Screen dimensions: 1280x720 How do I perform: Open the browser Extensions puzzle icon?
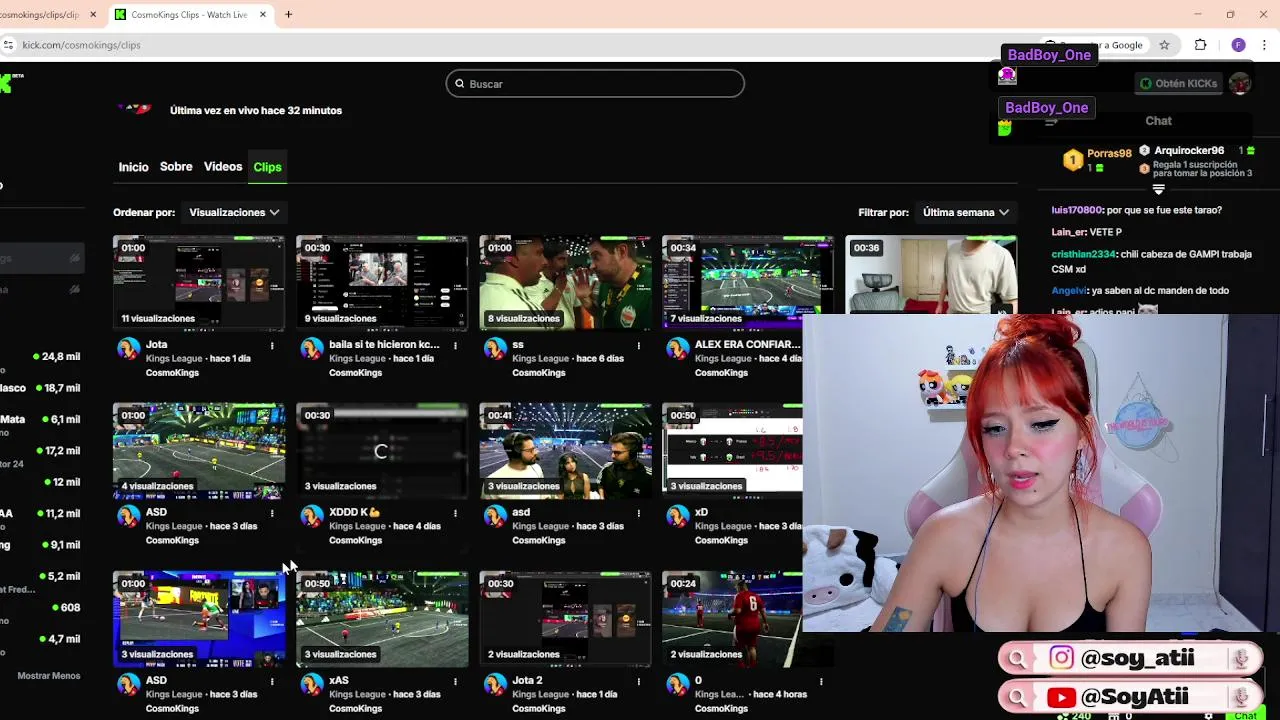click(1200, 45)
